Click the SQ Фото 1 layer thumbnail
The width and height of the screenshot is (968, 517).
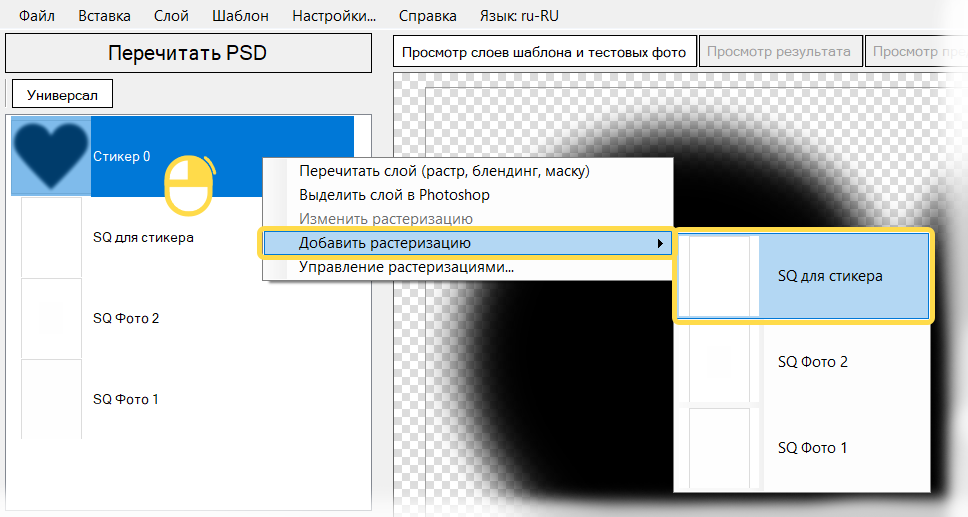(51, 399)
